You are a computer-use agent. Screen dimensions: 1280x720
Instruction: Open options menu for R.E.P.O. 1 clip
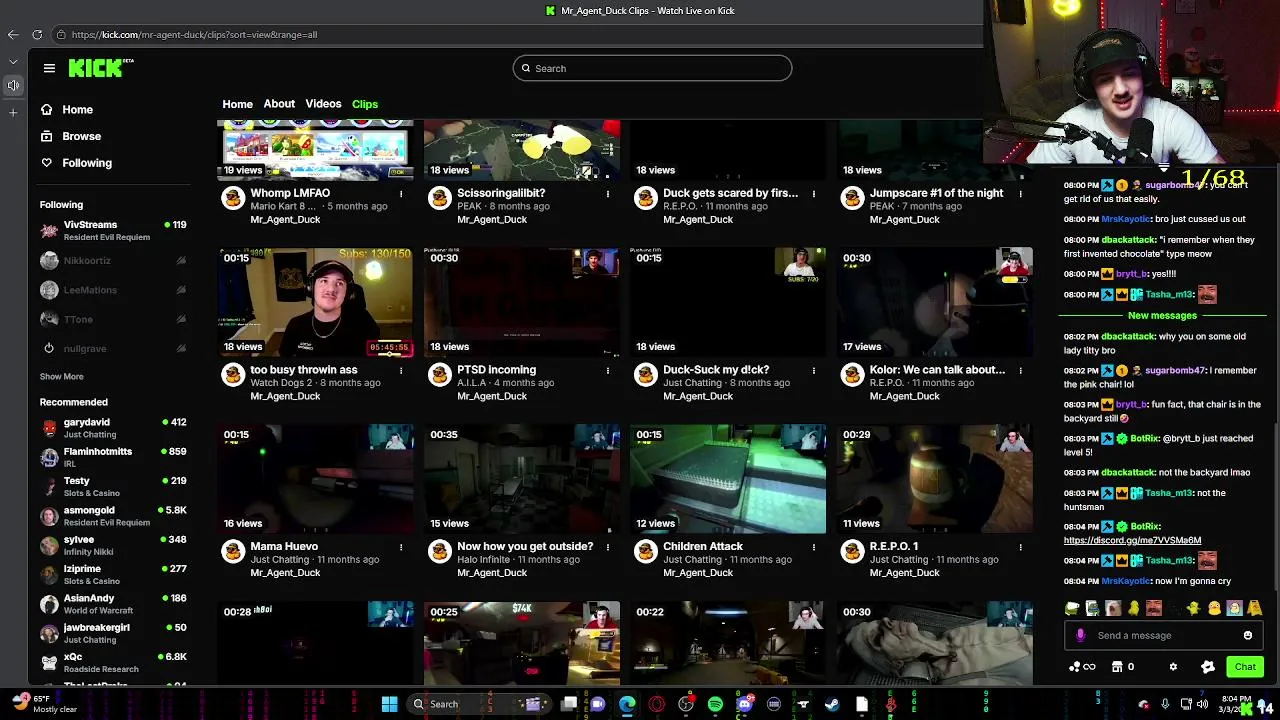click(1021, 548)
